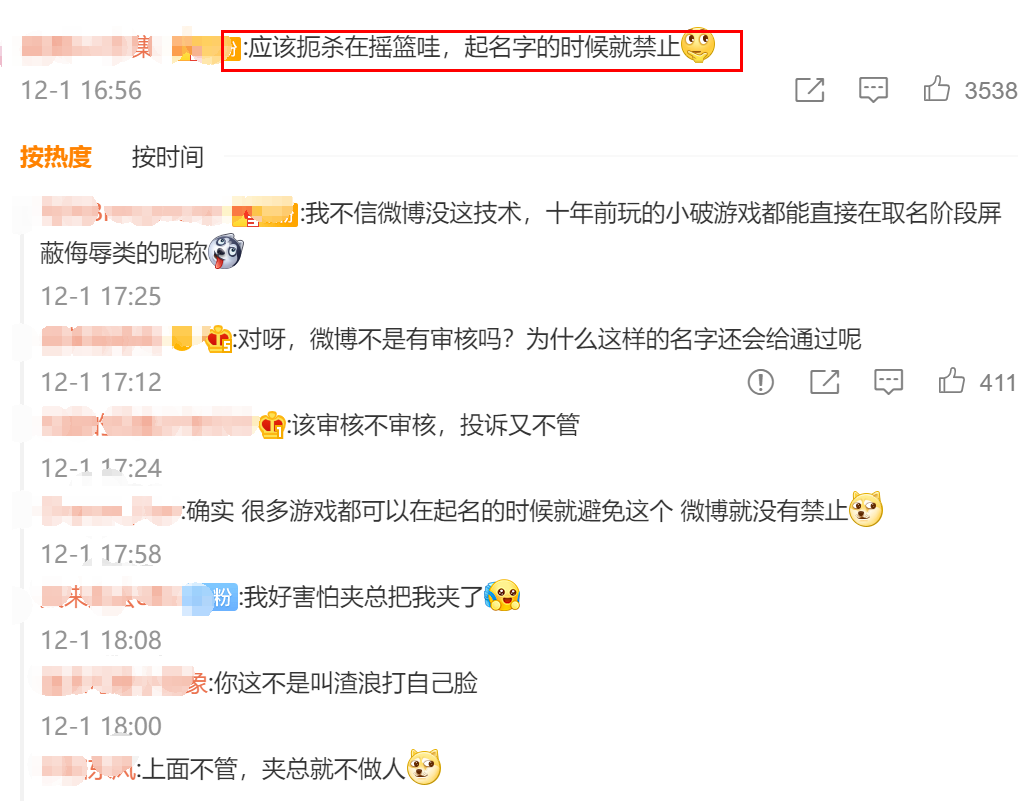This screenshot has height=801, width=1028.
Task: Like the top comment with 3538 likes
Action: [x=937, y=89]
